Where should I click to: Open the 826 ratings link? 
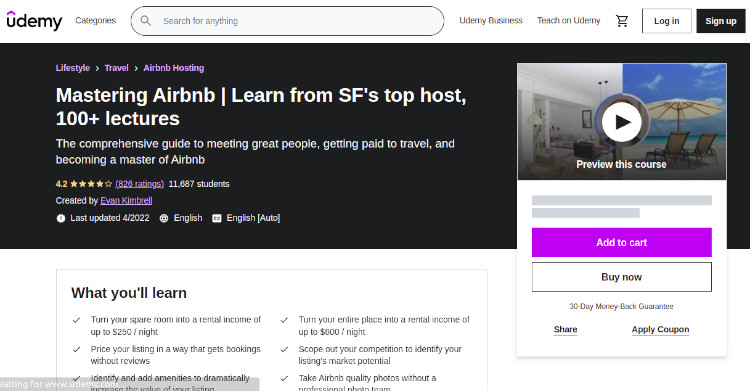[x=140, y=184]
